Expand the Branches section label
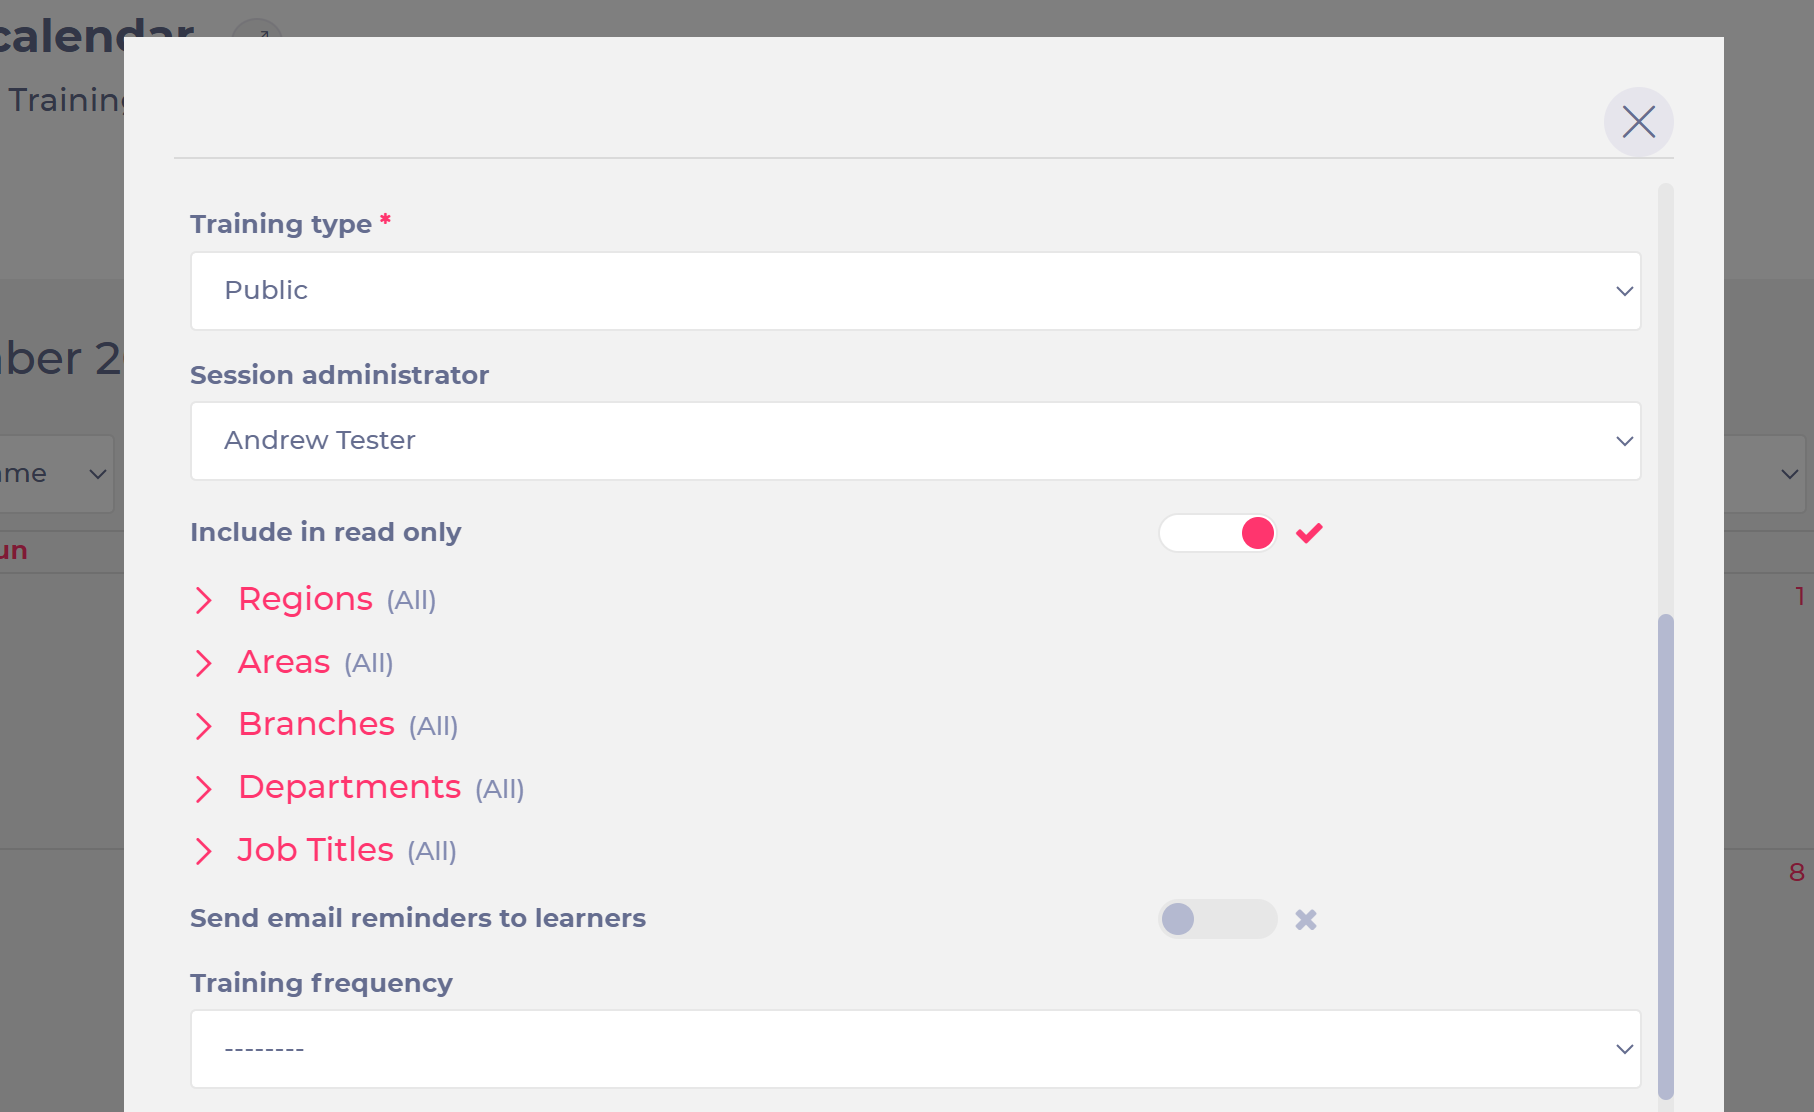Viewport: 1814px width, 1112px height. [x=316, y=724]
